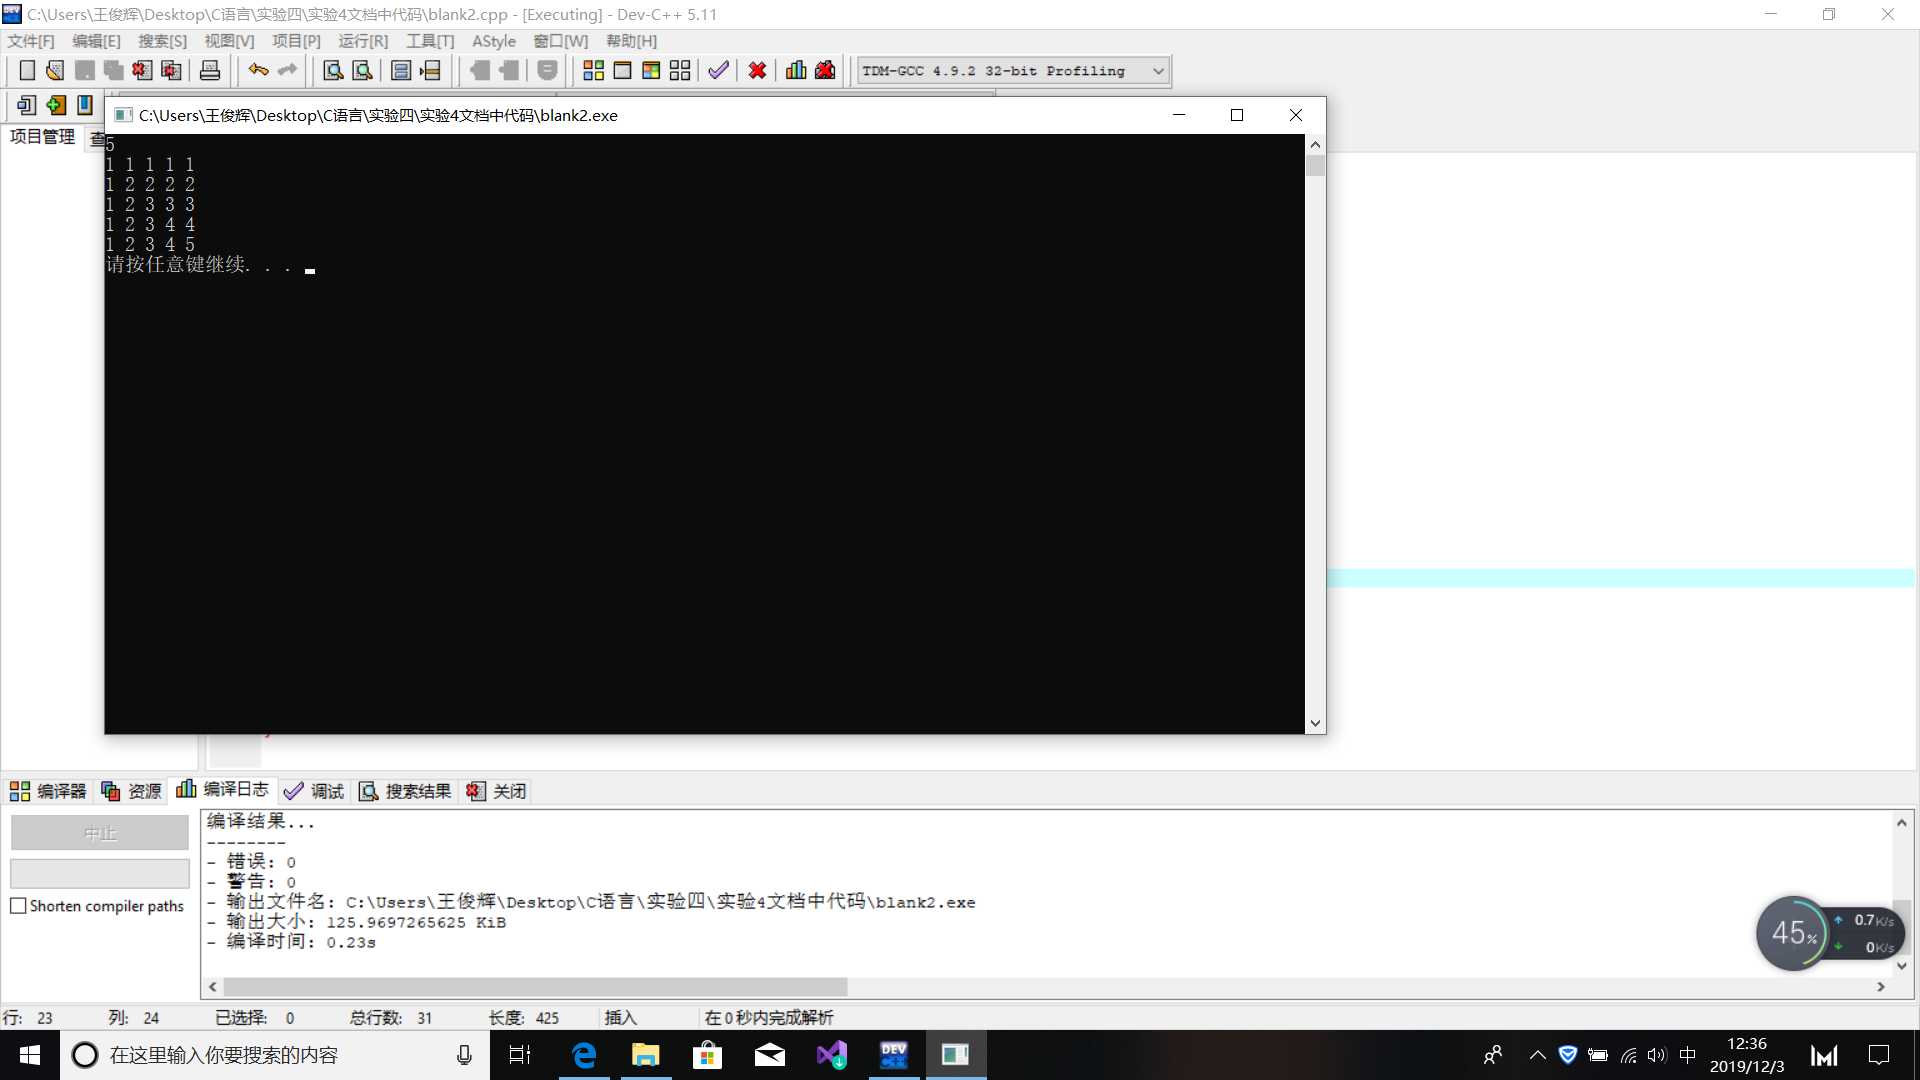
Task: Open Visual Studio from taskbar
Action: click(832, 1055)
